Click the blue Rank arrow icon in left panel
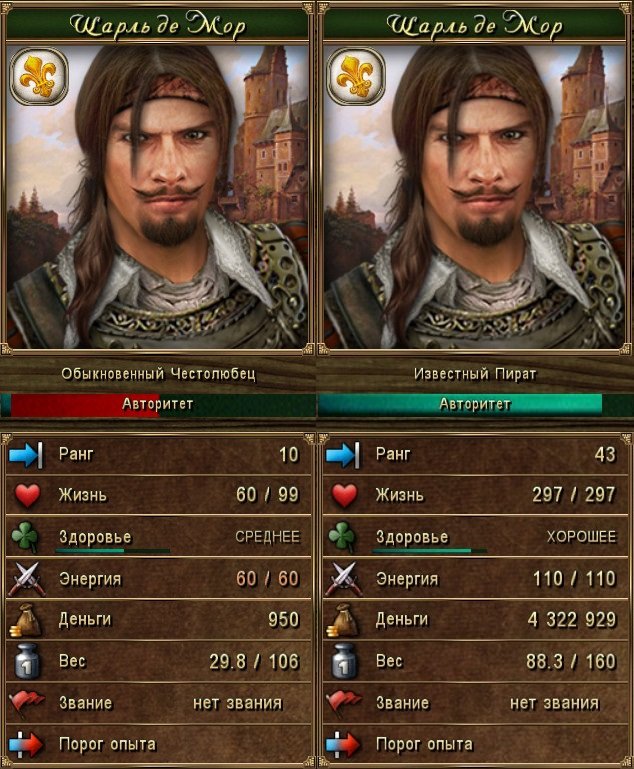The image size is (634, 769). click(x=25, y=455)
